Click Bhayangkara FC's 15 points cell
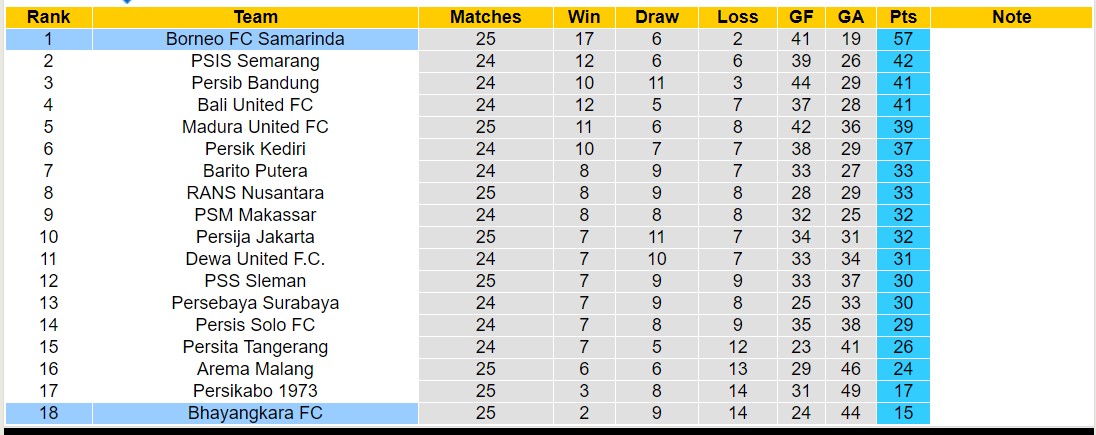This screenshot has width=1096, height=435. [x=903, y=413]
